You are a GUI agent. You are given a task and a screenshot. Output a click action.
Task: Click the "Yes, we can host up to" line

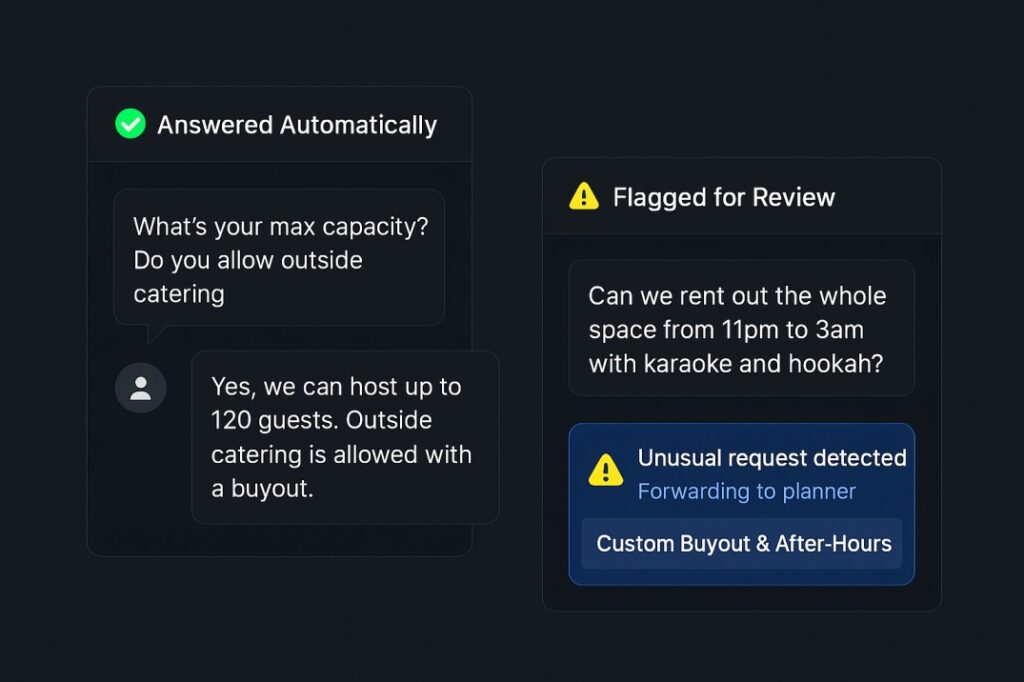[x=336, y=387]
